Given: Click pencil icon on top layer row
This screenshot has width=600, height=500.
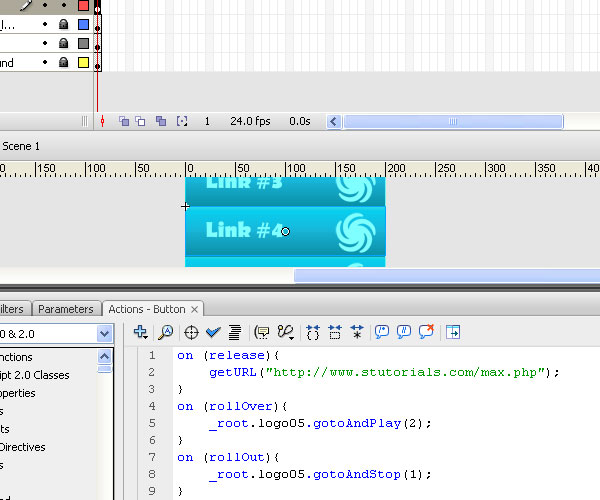Looking at the screenshot, I should tap(26, 5).
